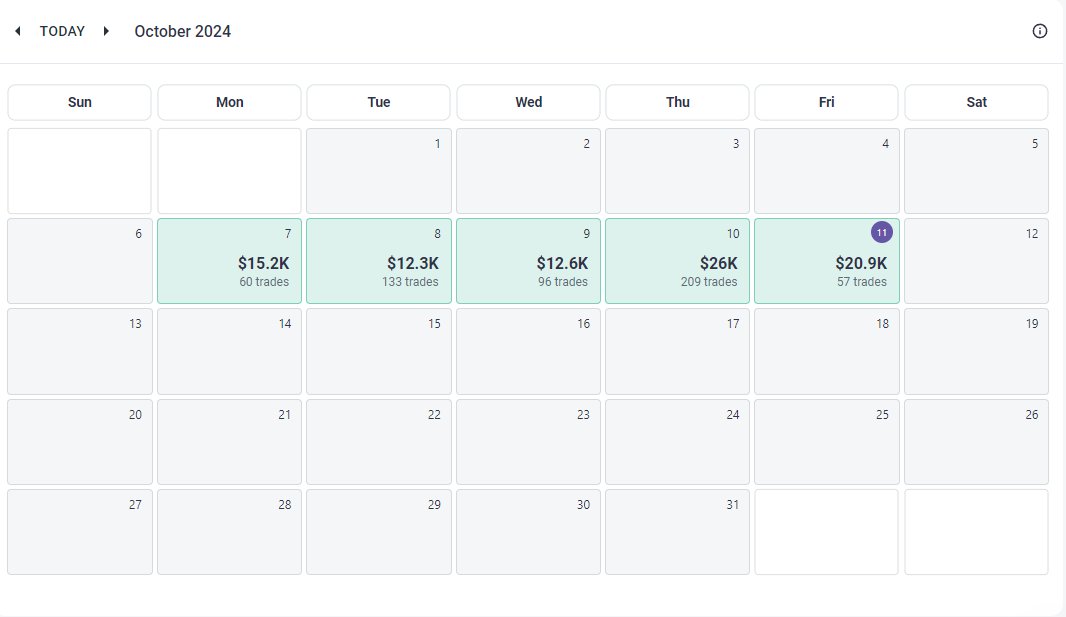
Task: Advance to next month with right arrow
Action: (106, 31)
